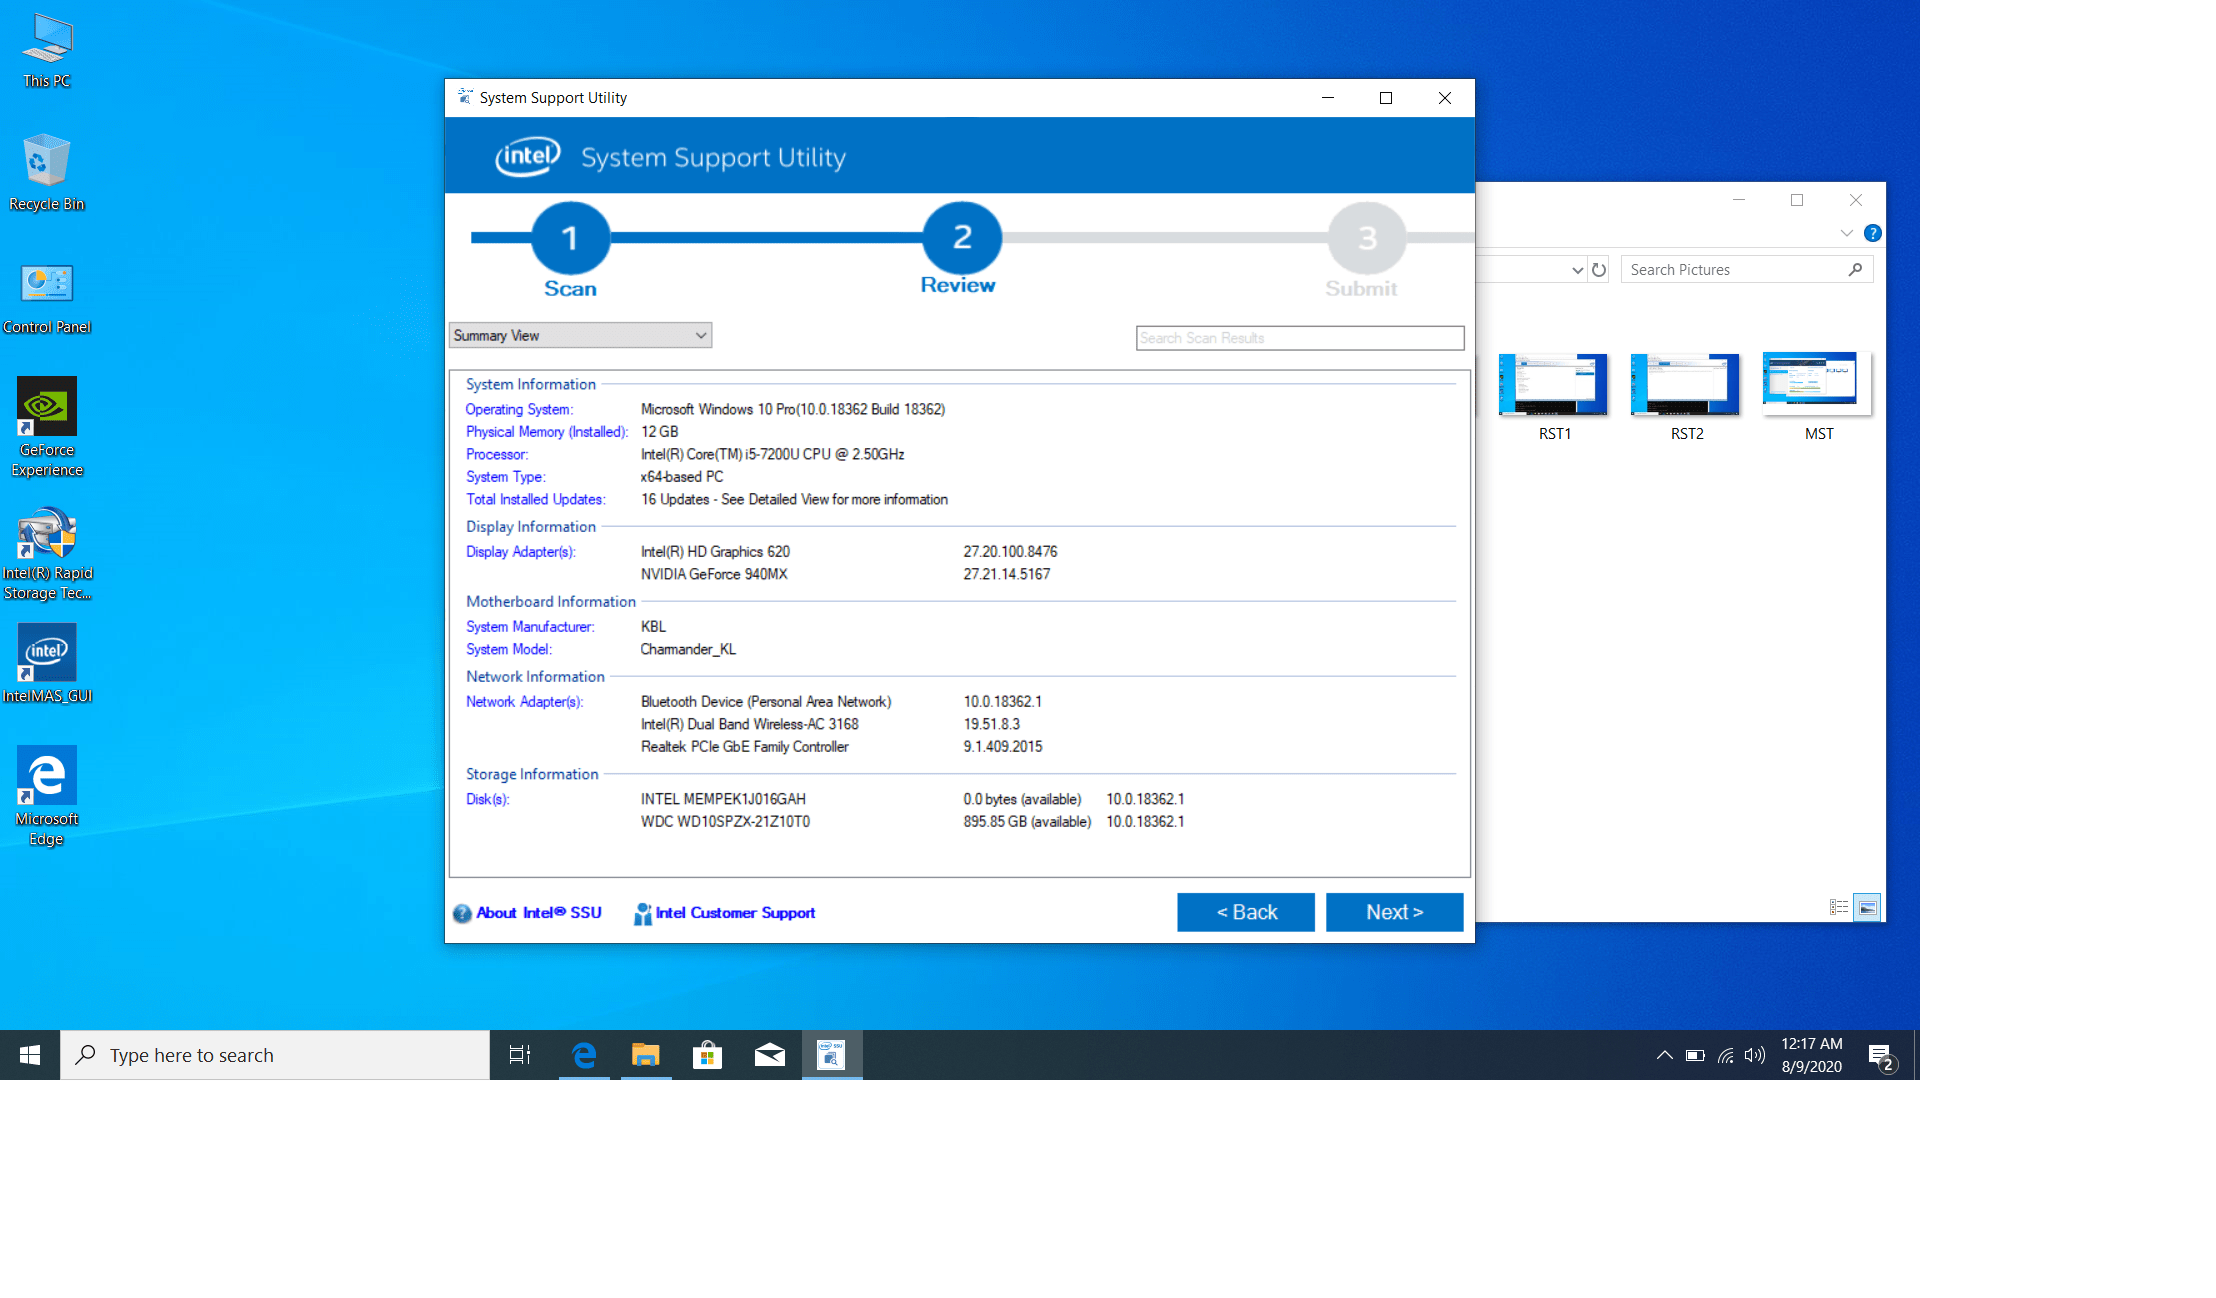Switch File Explorer to details view
This screenshot has height=1298, width=2216.
point(1838,906)
